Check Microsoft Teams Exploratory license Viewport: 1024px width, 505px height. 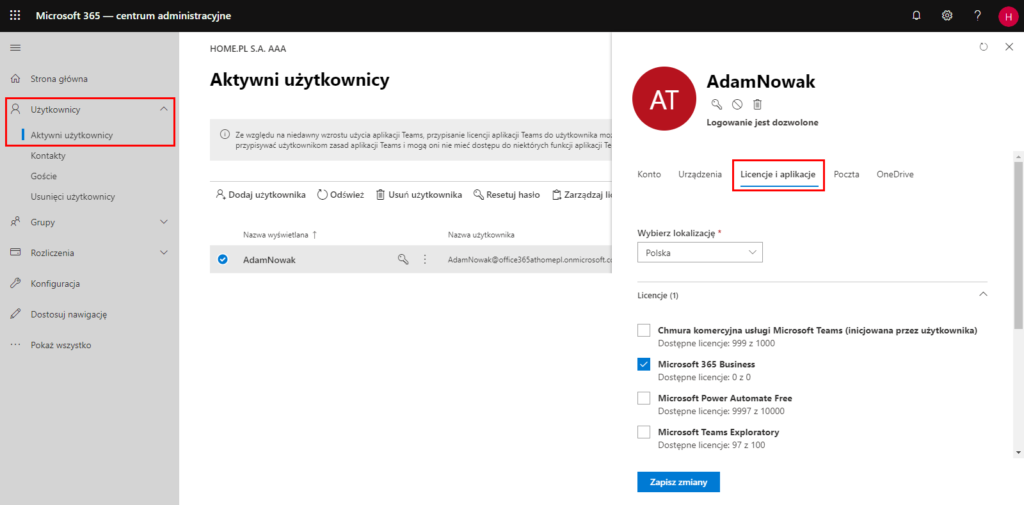[643, 432]
